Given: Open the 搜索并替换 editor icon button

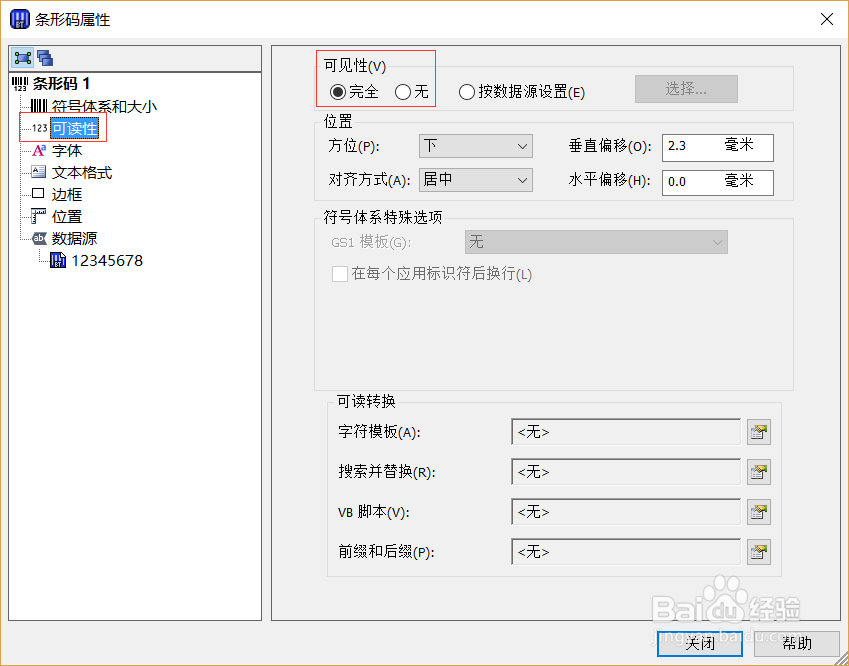Looking at the screenshot, I should tap(759, 472).
